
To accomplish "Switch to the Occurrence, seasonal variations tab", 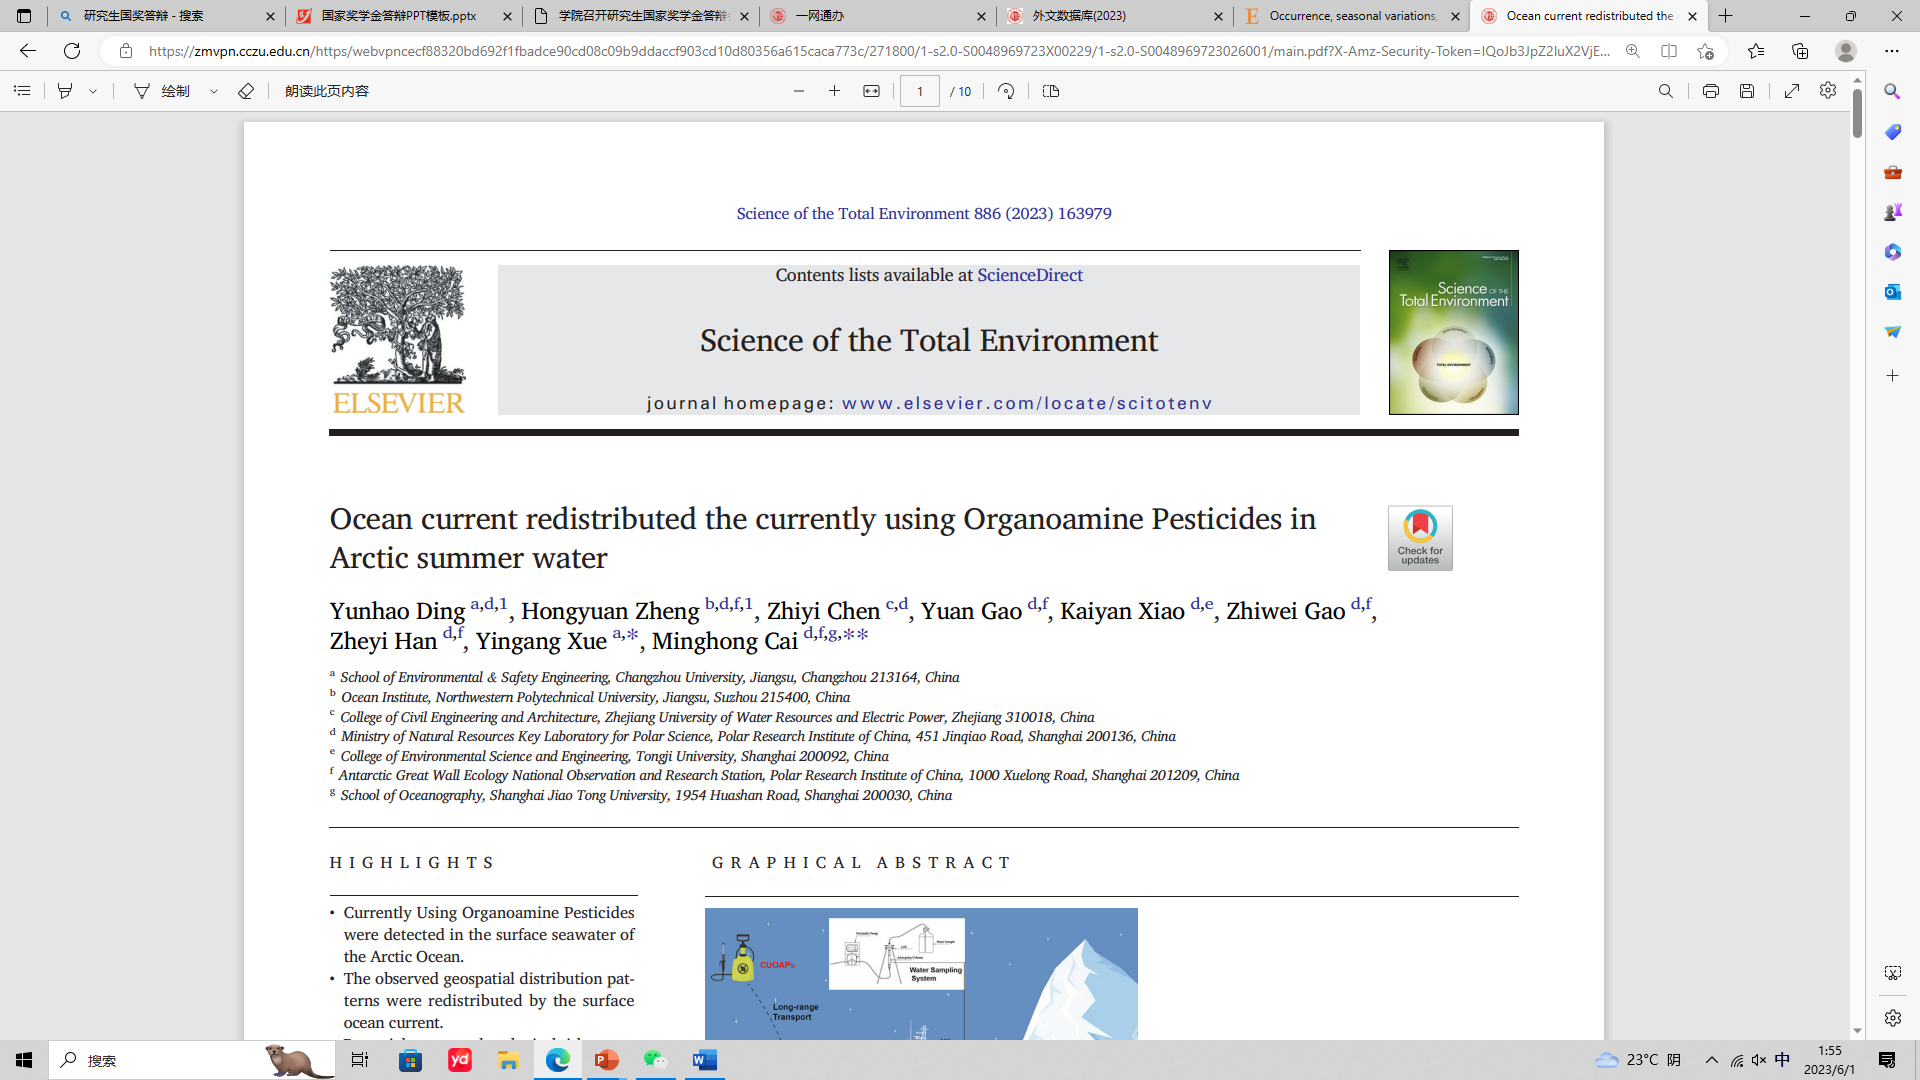I will tap(1350, 16).
